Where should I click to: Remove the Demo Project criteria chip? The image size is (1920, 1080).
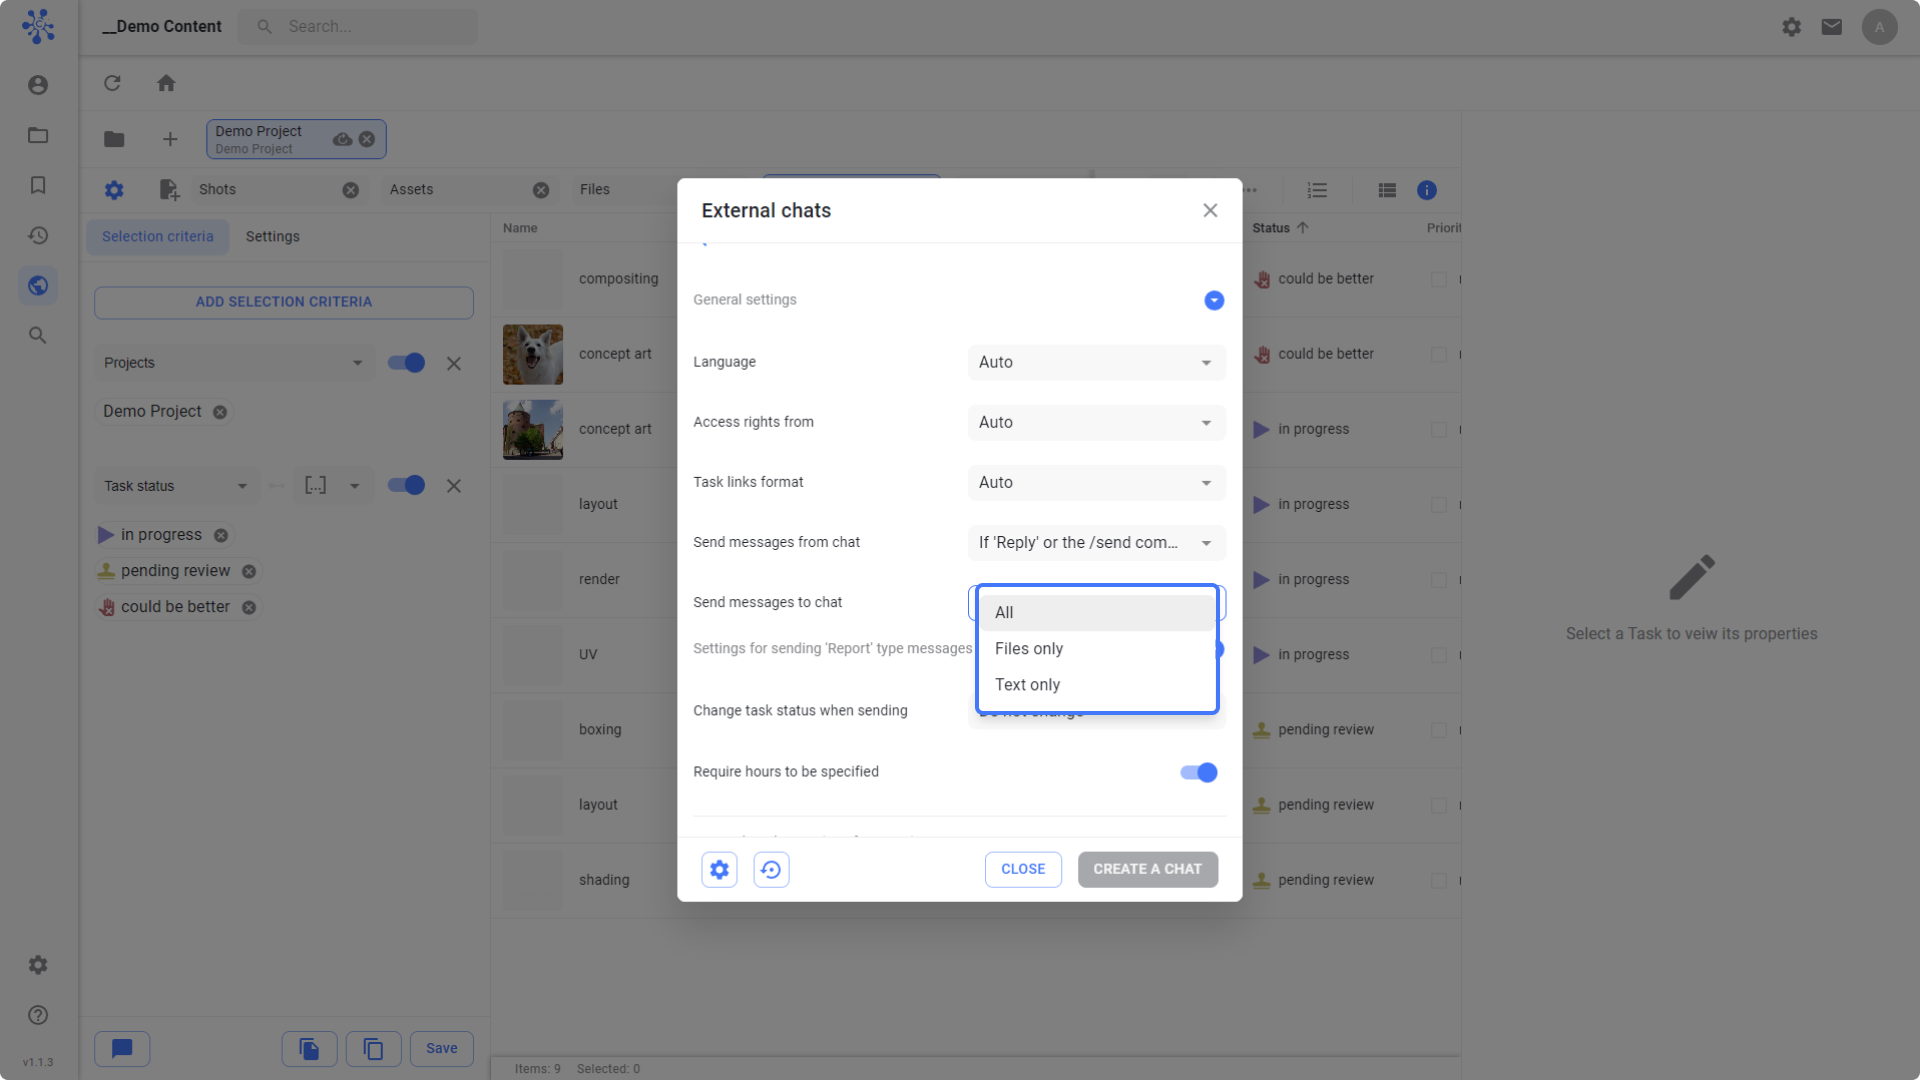click(220, 412)
